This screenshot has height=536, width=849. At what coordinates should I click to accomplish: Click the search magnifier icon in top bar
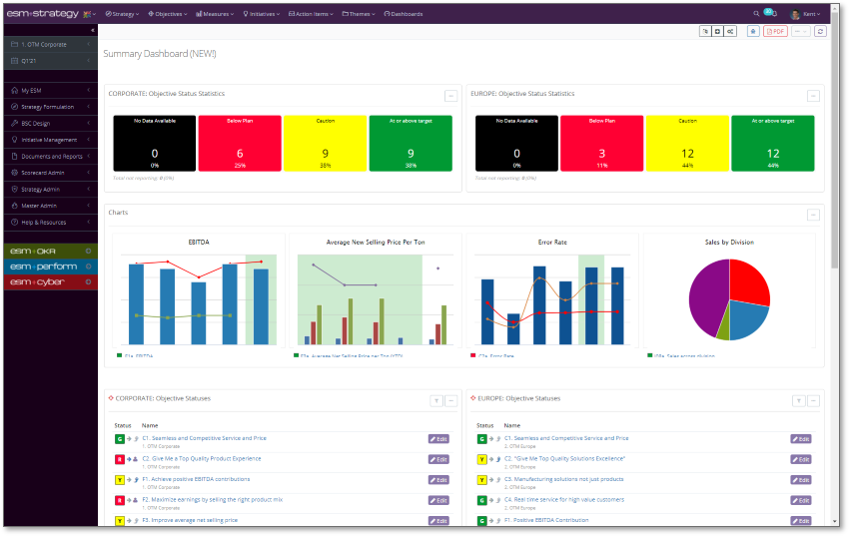tap(756, 14)
